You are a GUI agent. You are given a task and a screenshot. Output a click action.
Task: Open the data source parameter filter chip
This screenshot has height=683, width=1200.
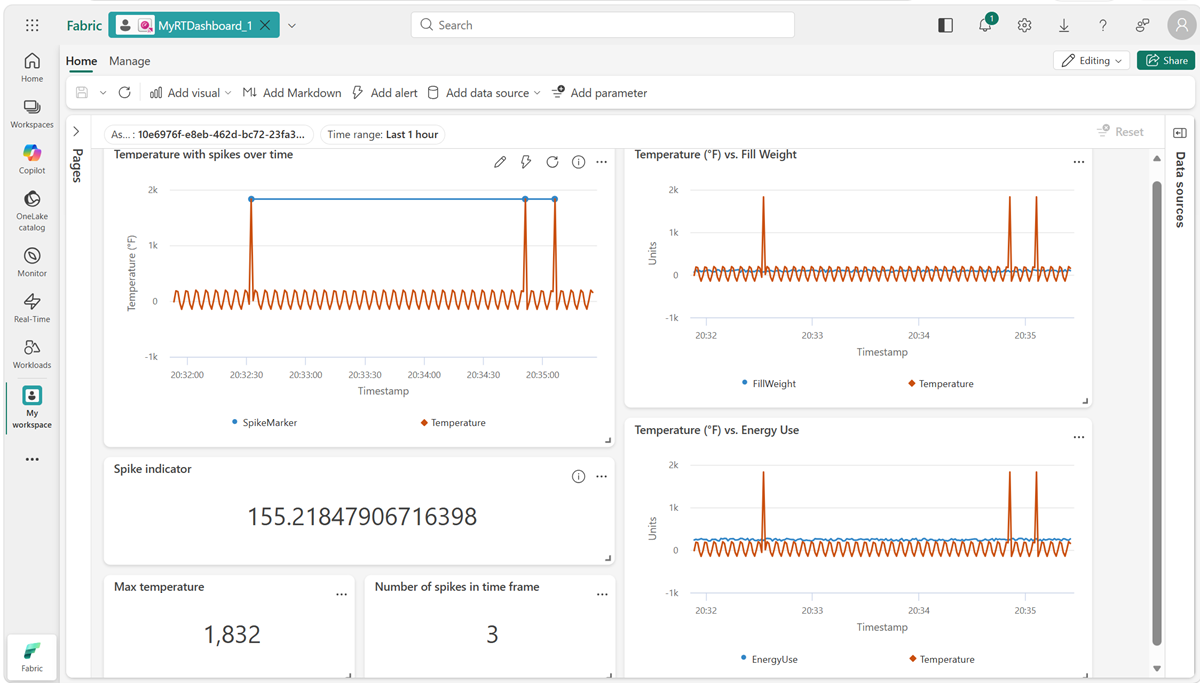(x=209, y=134)
